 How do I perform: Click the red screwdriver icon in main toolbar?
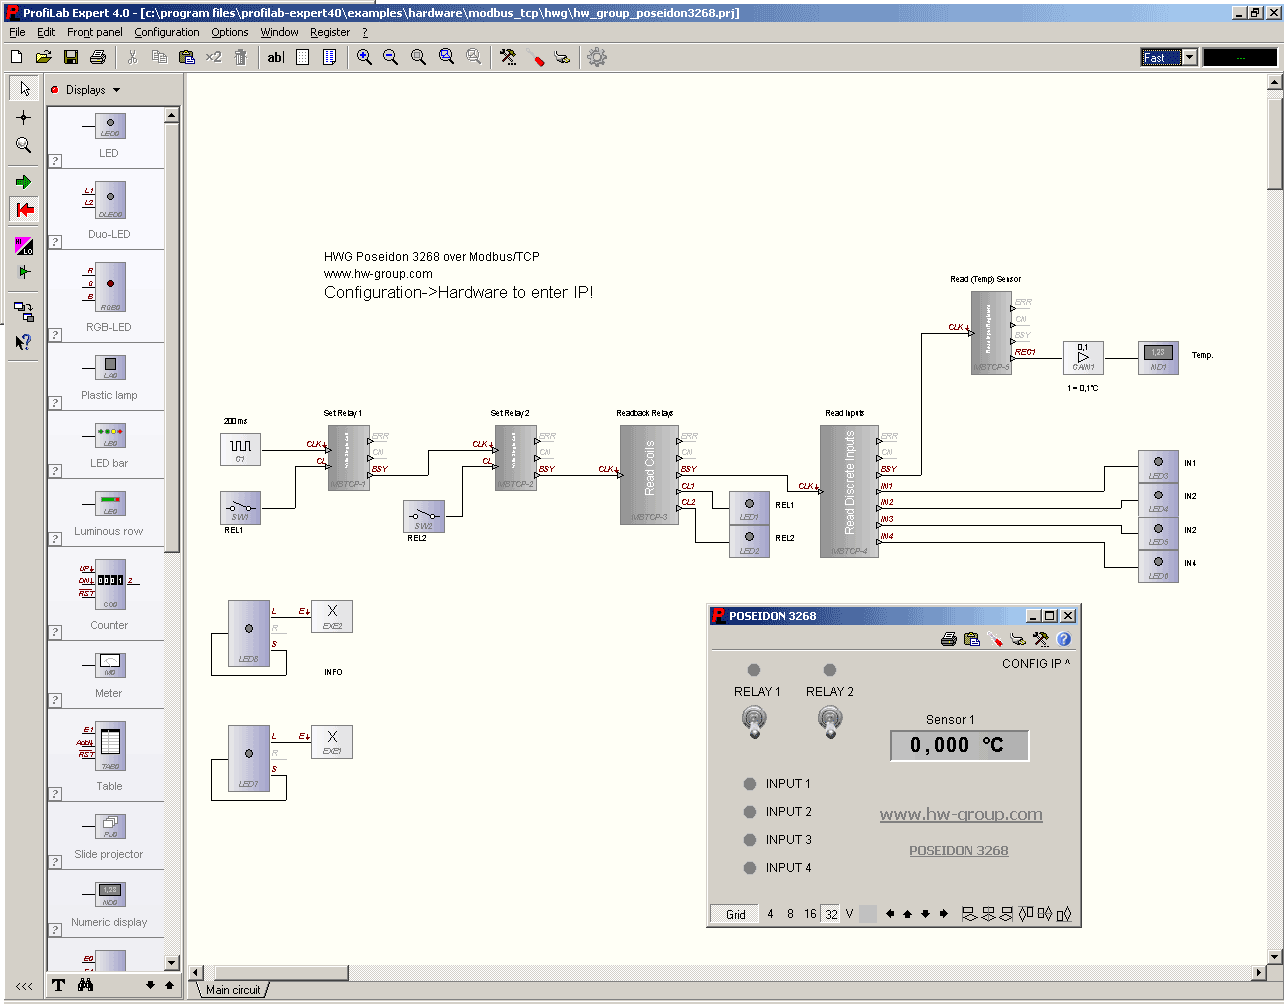click(536, 58)
